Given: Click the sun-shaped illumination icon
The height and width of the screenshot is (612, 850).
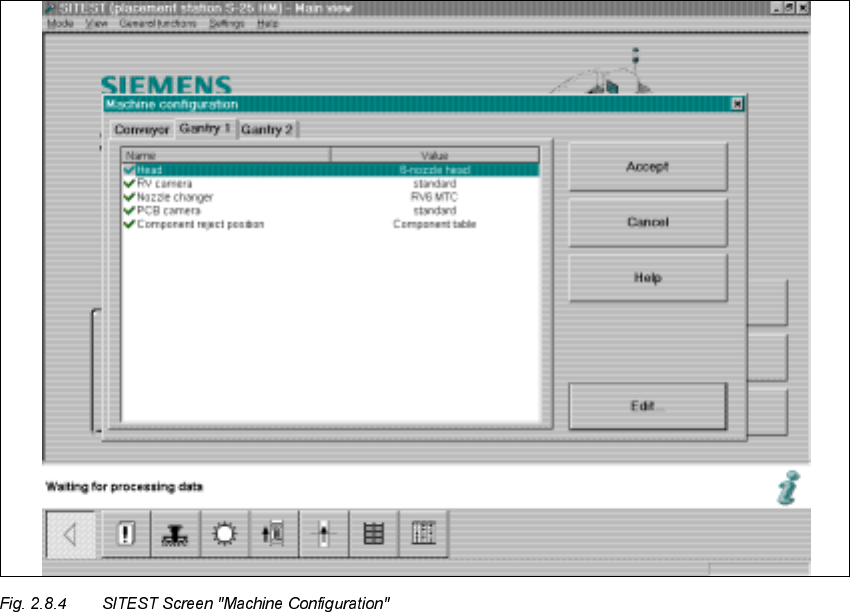Looking at the screenshot, I should coord(225,534).
